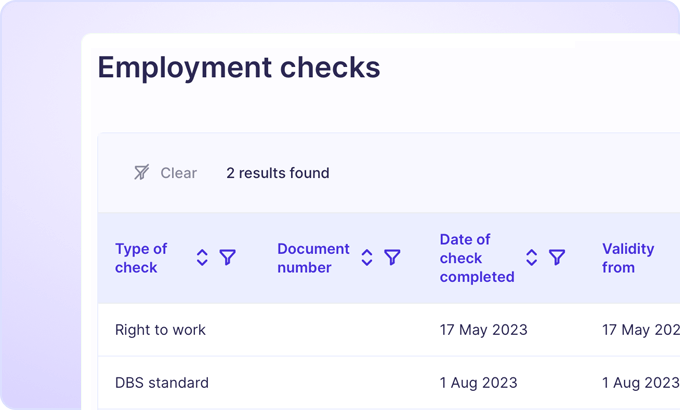Click the 17 May 2023 completed date cell
Viewport: 680px width, 410px height.
pos(483,330)
